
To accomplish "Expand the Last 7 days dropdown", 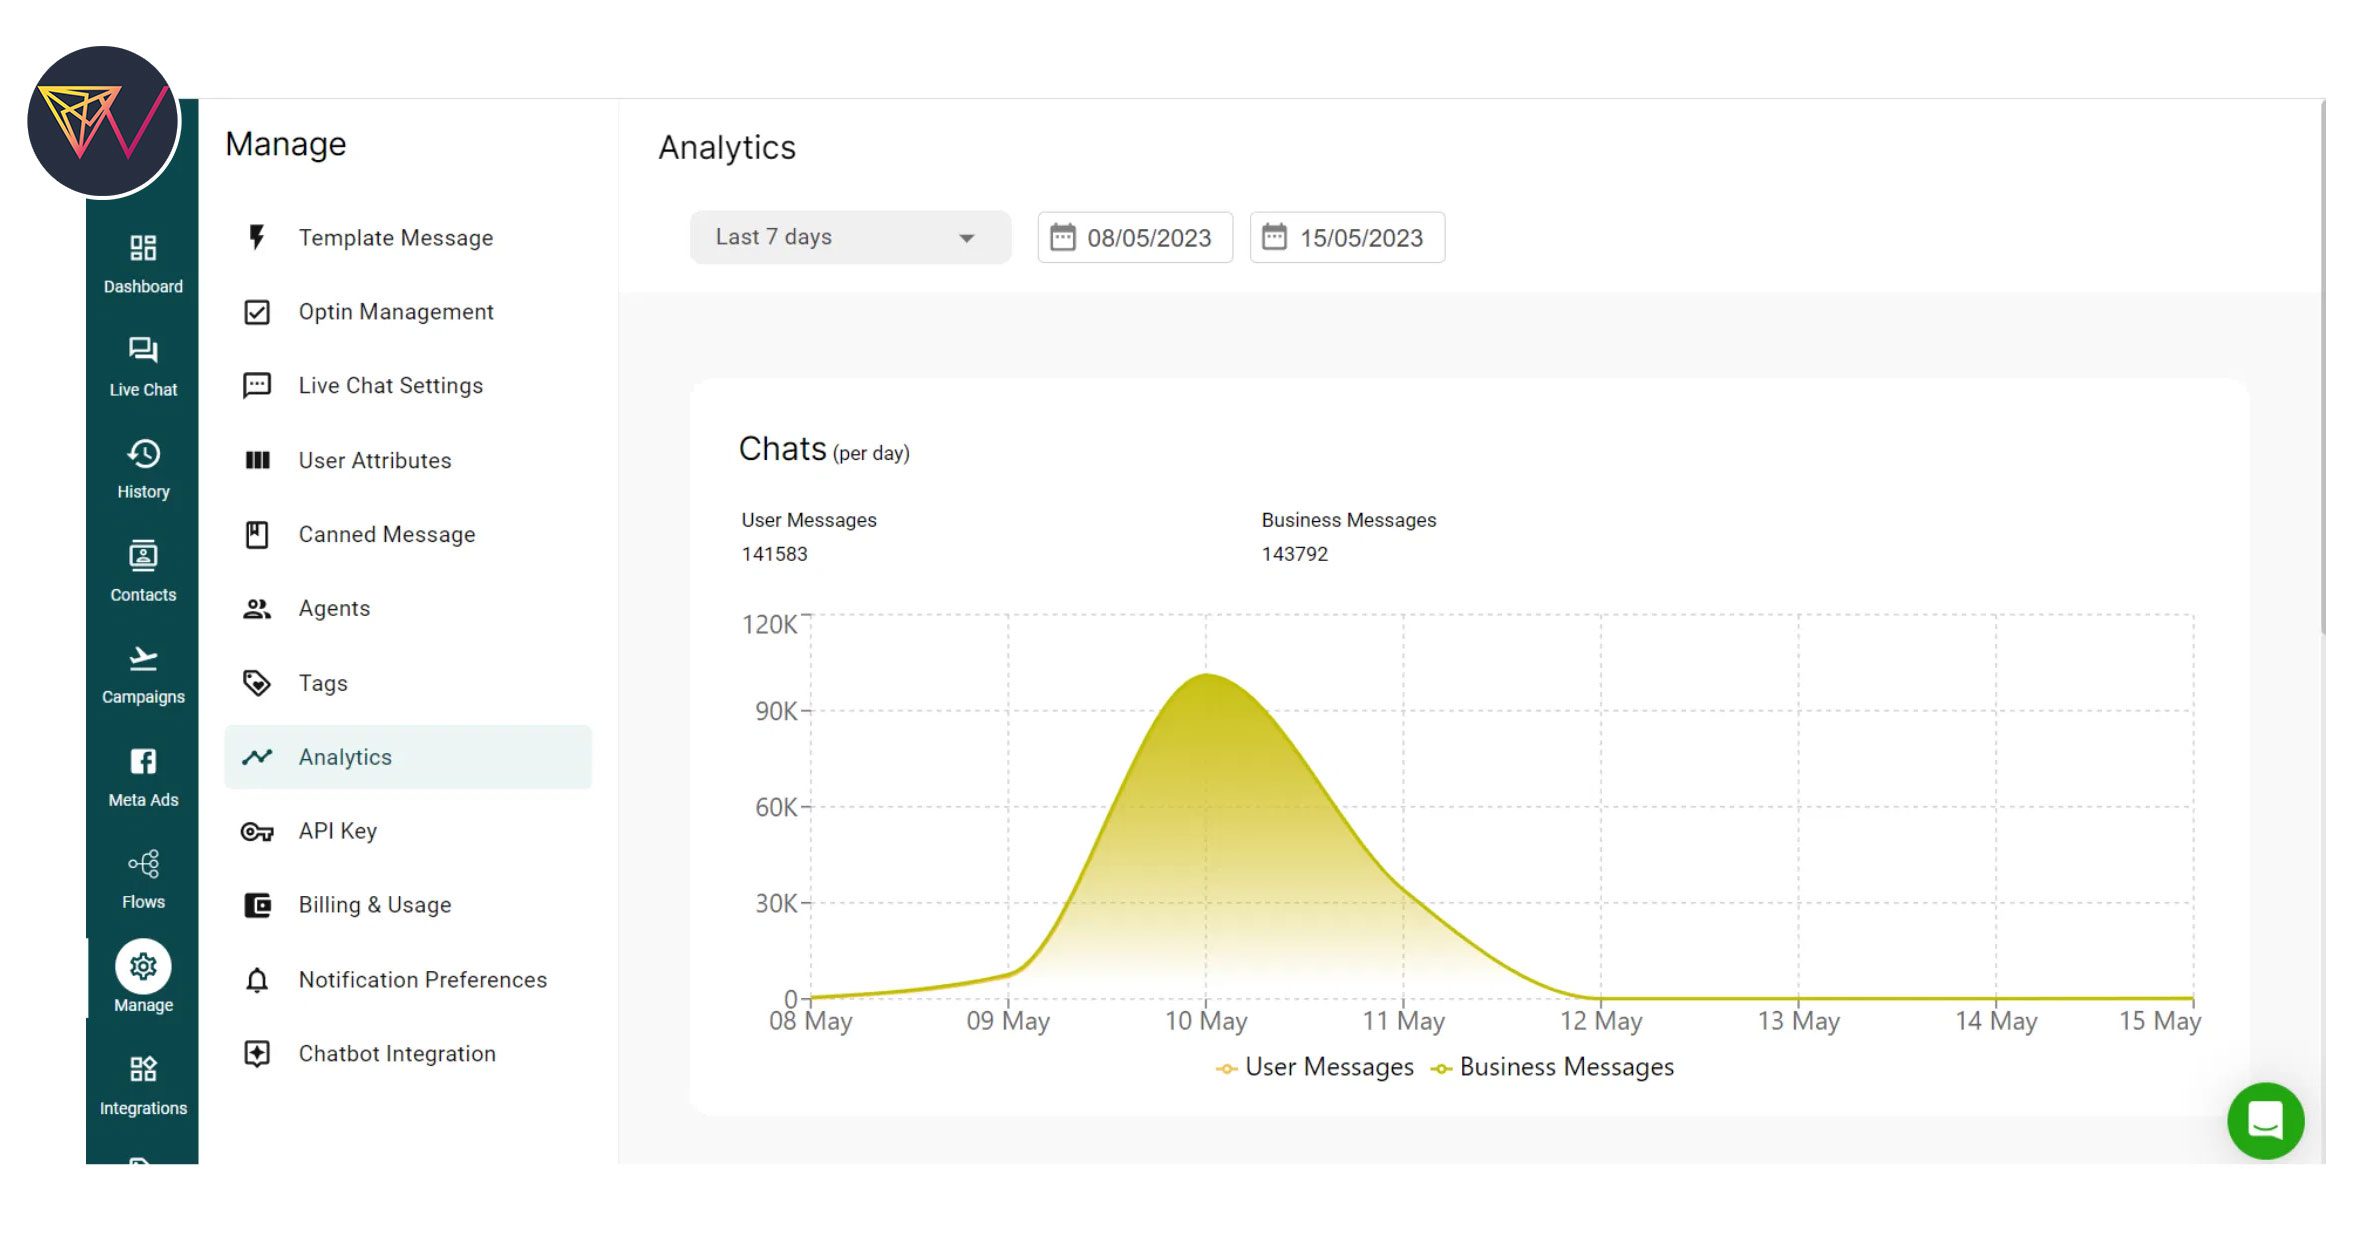I will coord(849,238).
